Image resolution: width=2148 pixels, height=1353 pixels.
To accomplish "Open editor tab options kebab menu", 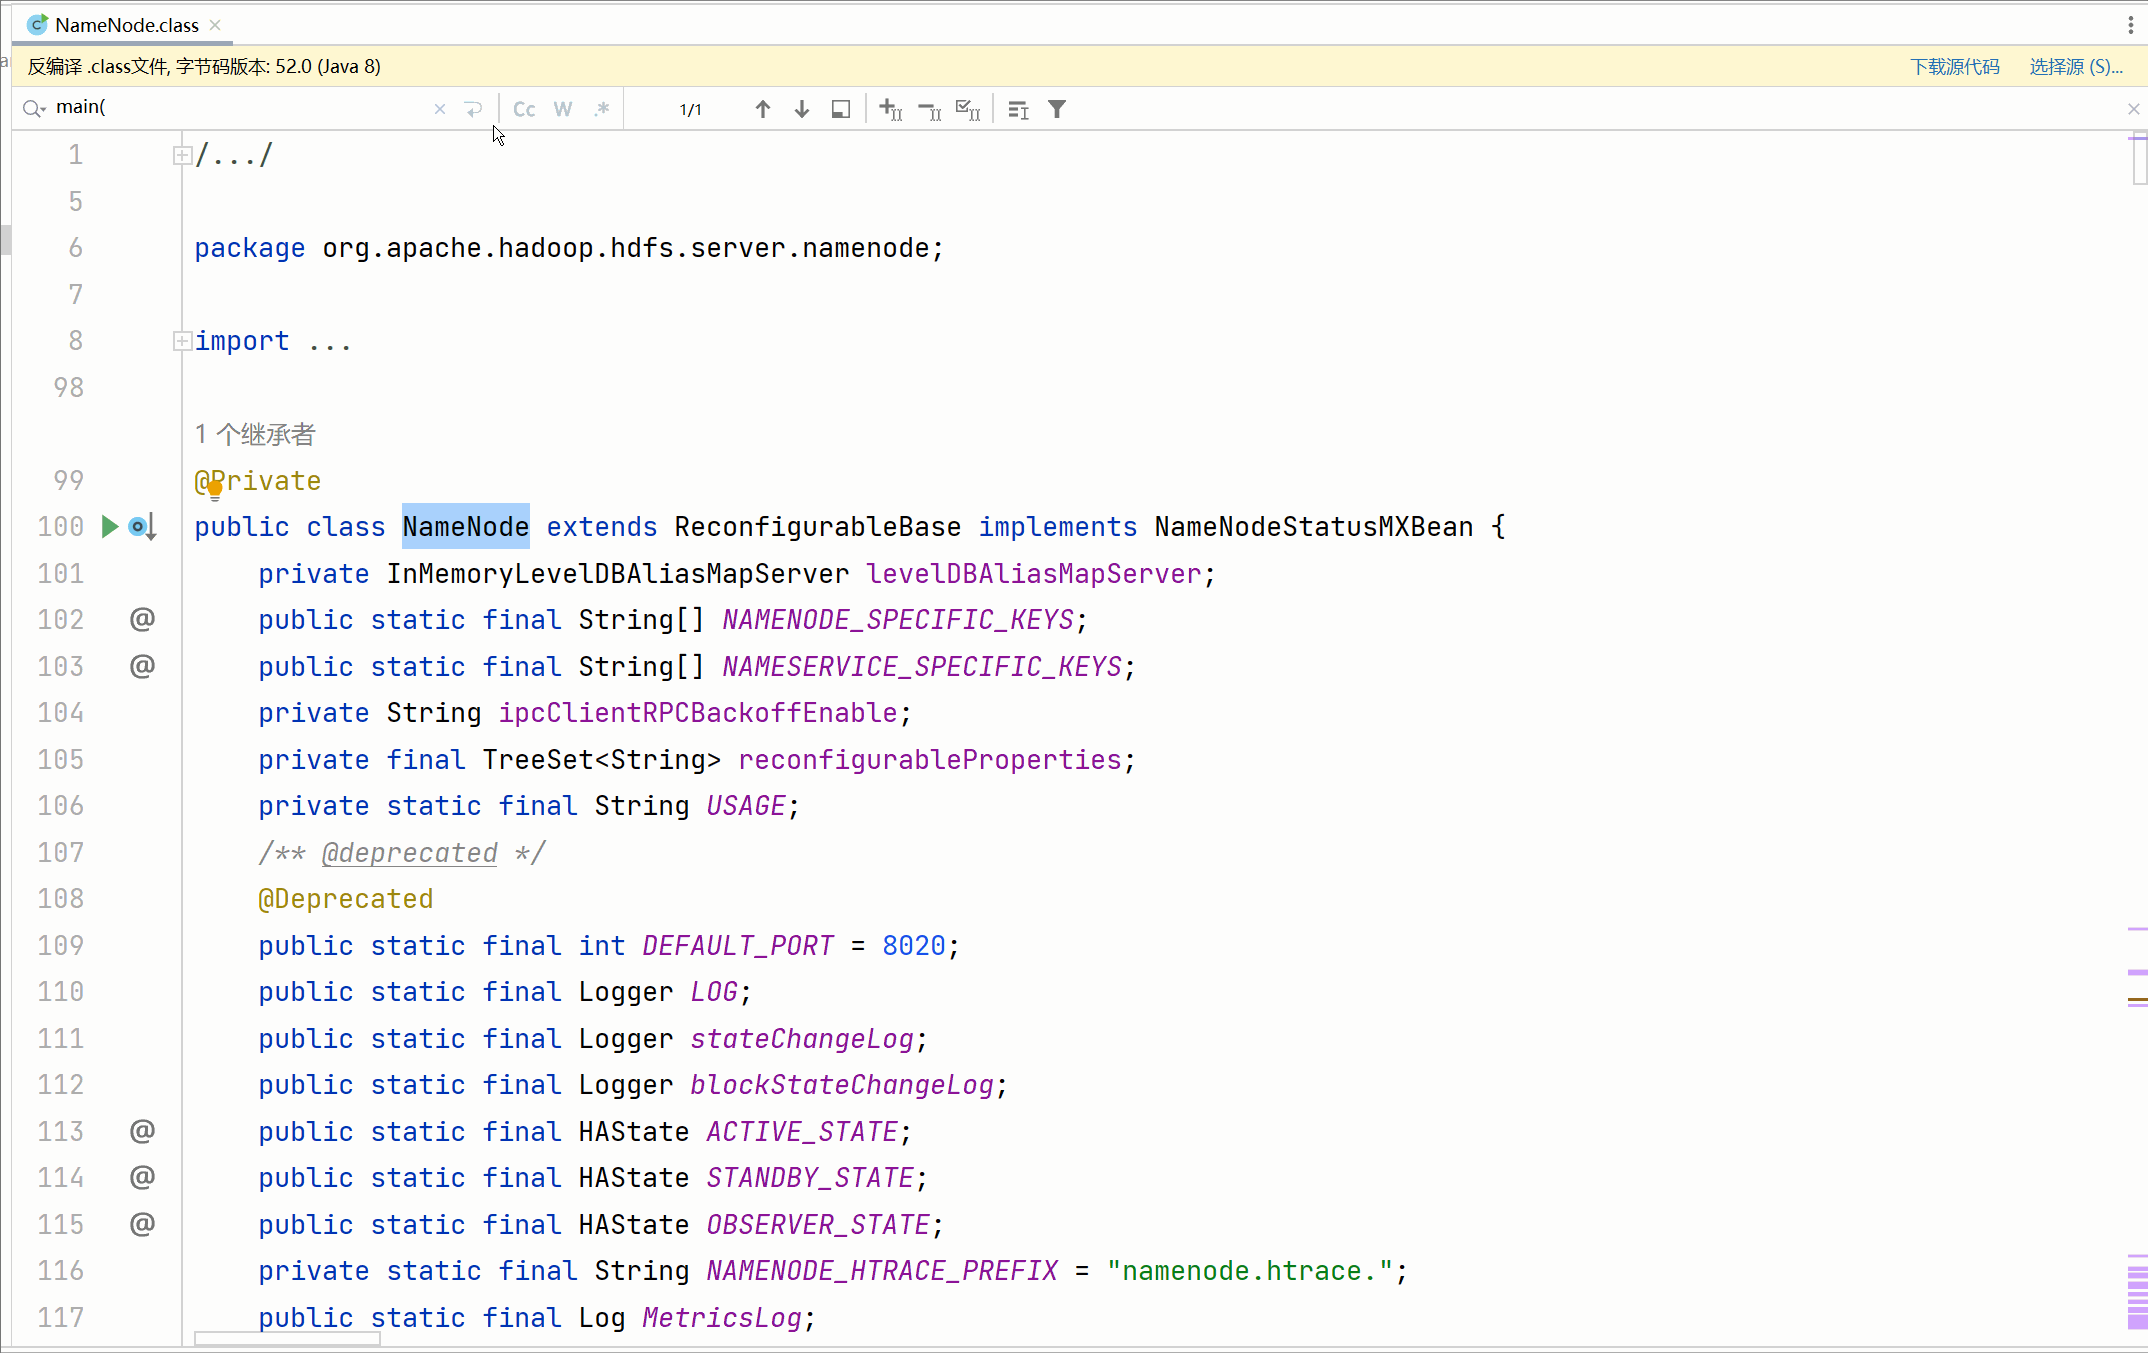I will click(x=2130, y=25).
